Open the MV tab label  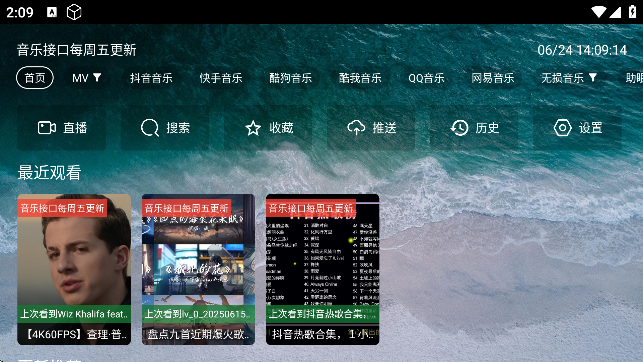tap(80, 78)
